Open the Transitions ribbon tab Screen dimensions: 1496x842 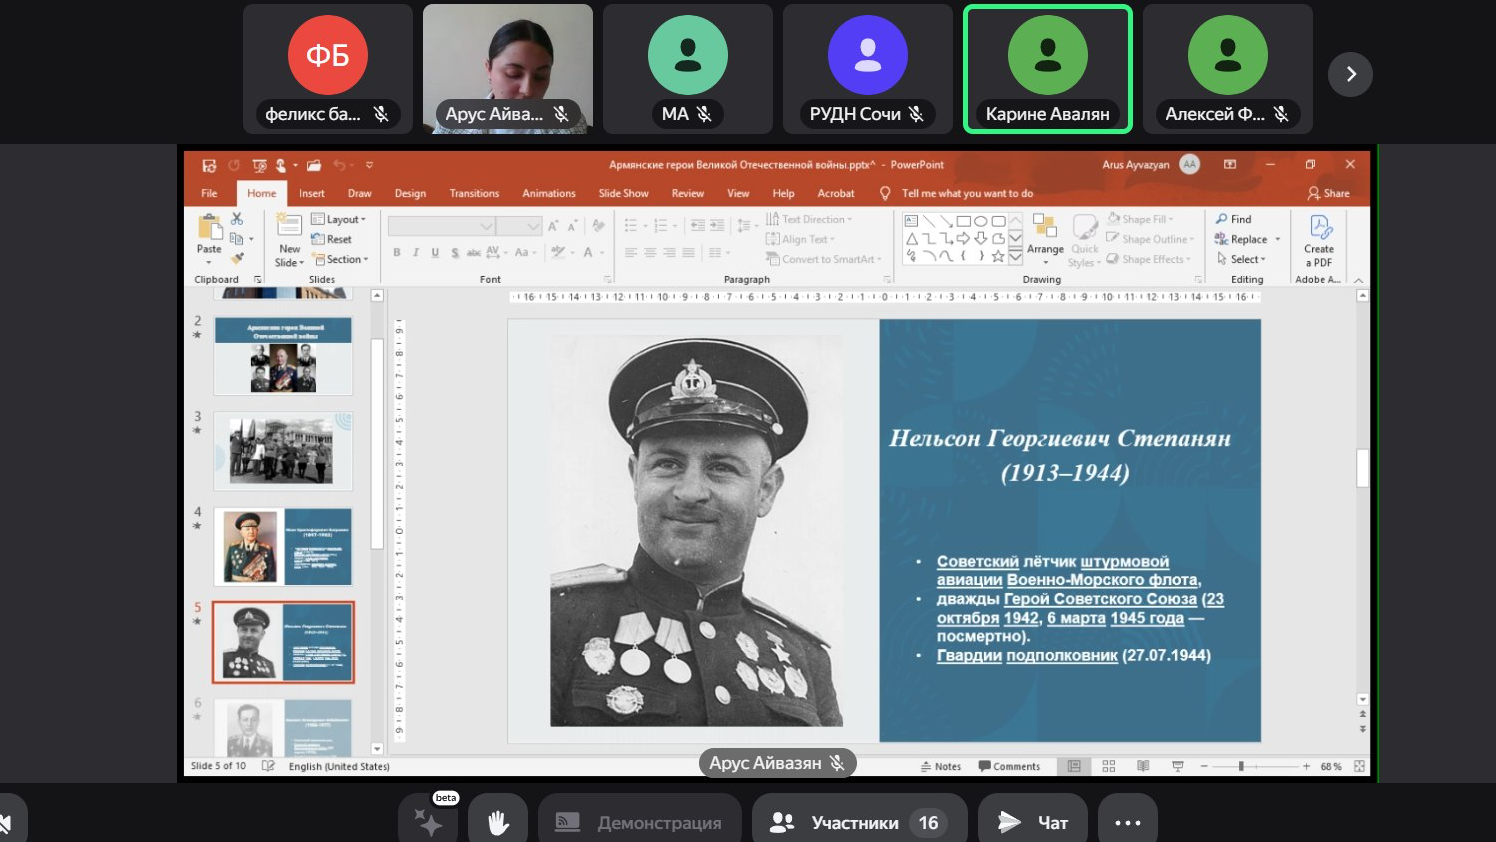point(474,193)
